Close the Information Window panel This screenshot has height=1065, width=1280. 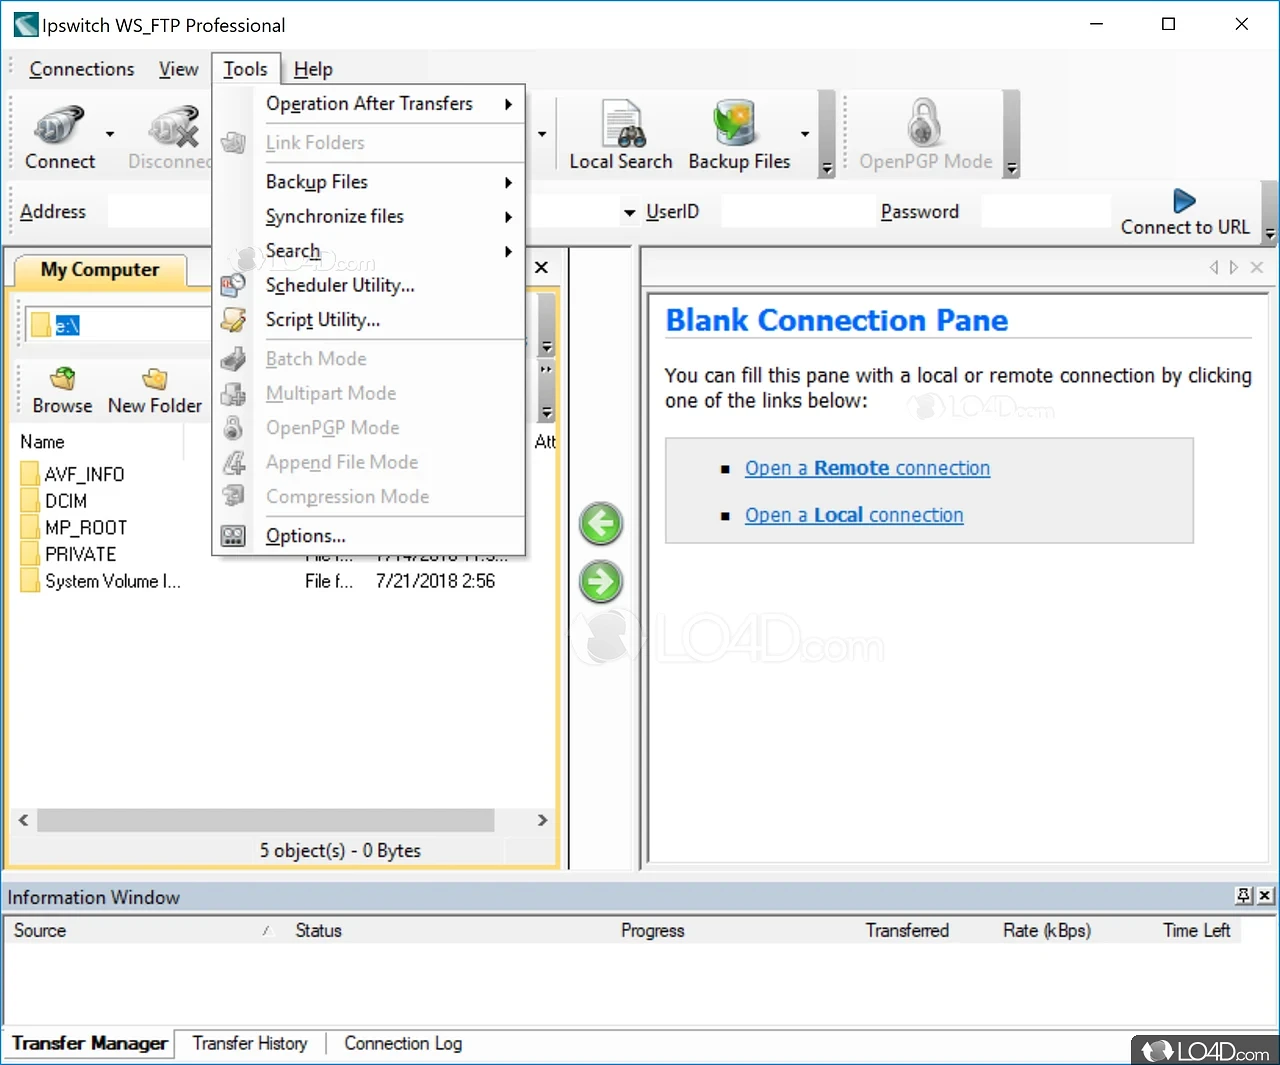pyautogui.click(x=1265, y=896)
